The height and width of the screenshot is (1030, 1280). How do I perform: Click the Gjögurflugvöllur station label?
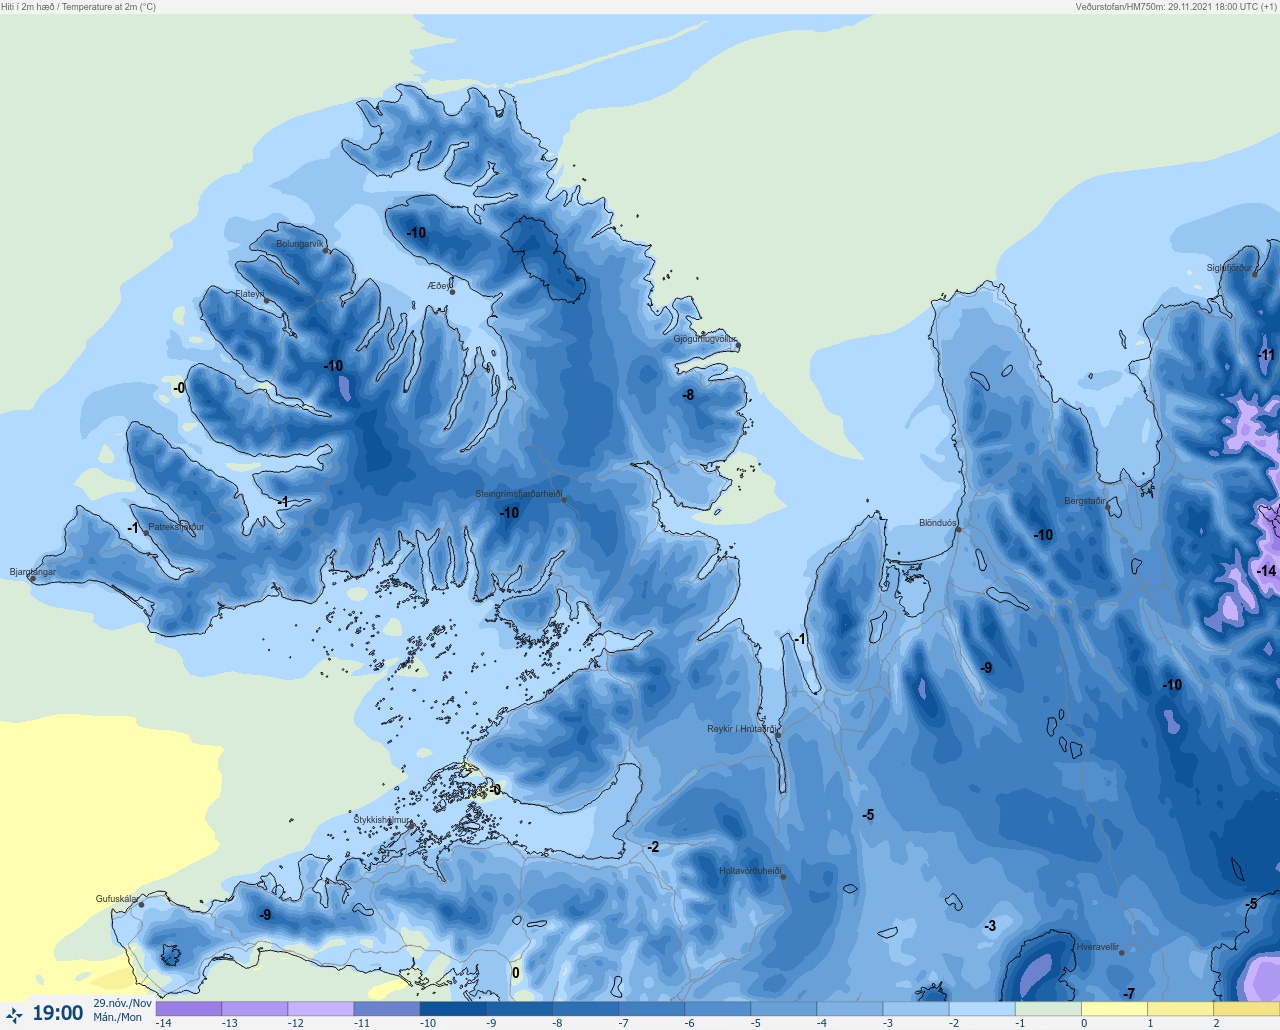click(705, 340)
